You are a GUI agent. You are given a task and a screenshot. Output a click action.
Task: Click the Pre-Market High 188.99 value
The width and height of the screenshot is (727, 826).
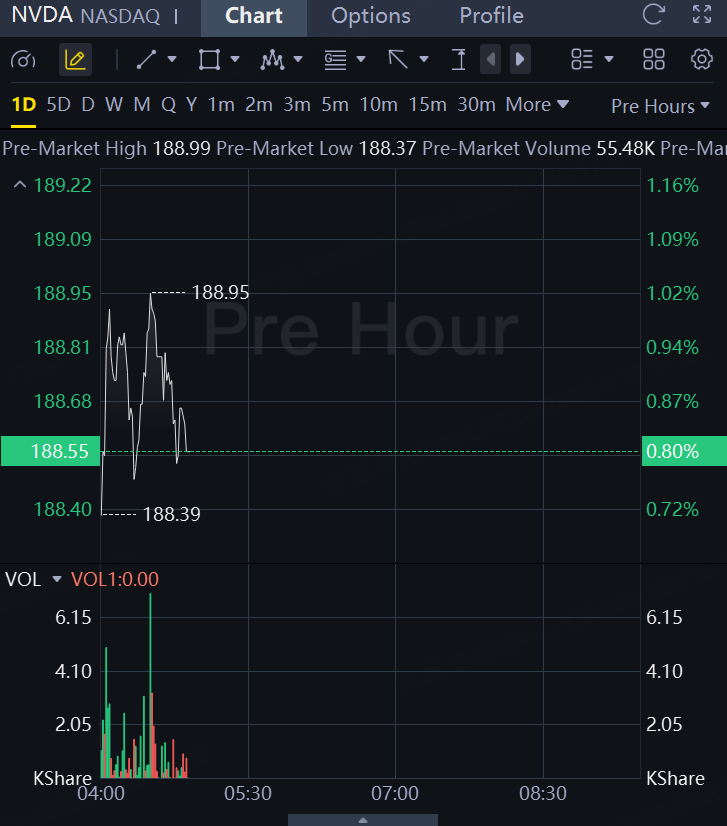click(182, 149)
